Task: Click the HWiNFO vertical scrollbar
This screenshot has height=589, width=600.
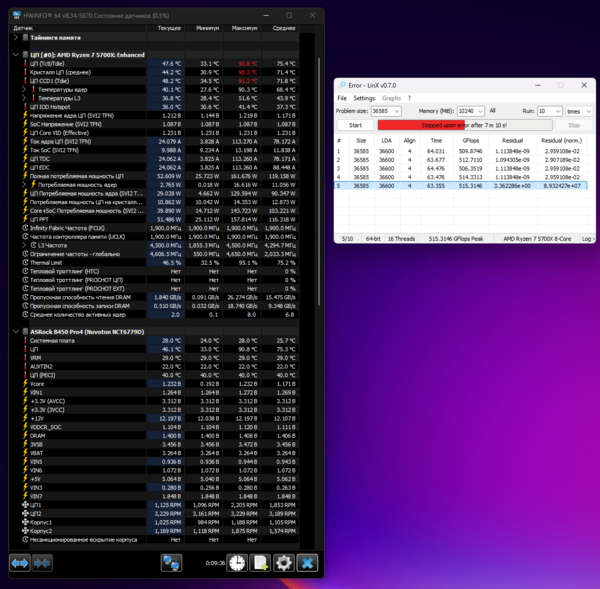Action: (319, 182)
